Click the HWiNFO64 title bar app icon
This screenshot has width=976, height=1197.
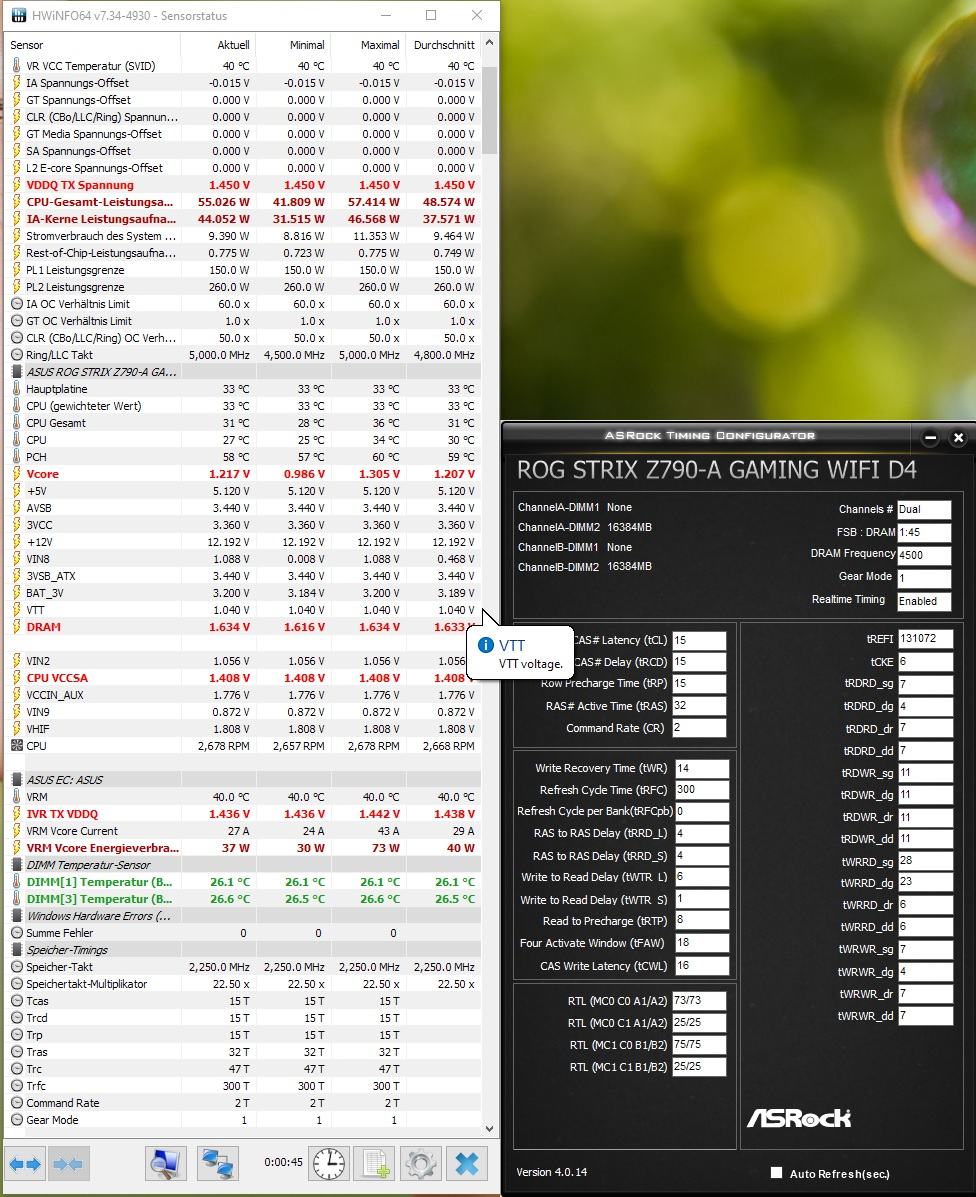[18, 15]
